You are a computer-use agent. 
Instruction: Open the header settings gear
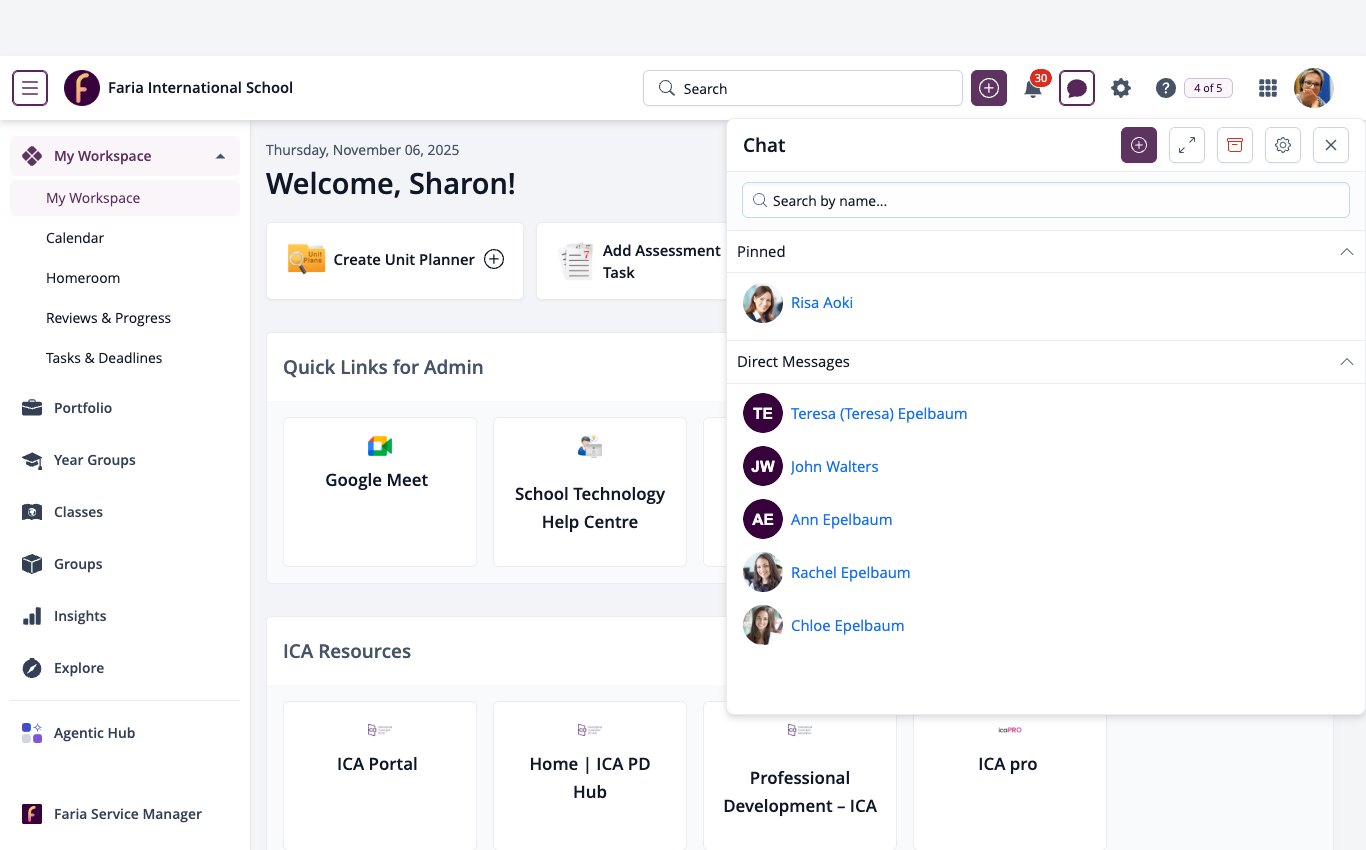[1121, 88]
